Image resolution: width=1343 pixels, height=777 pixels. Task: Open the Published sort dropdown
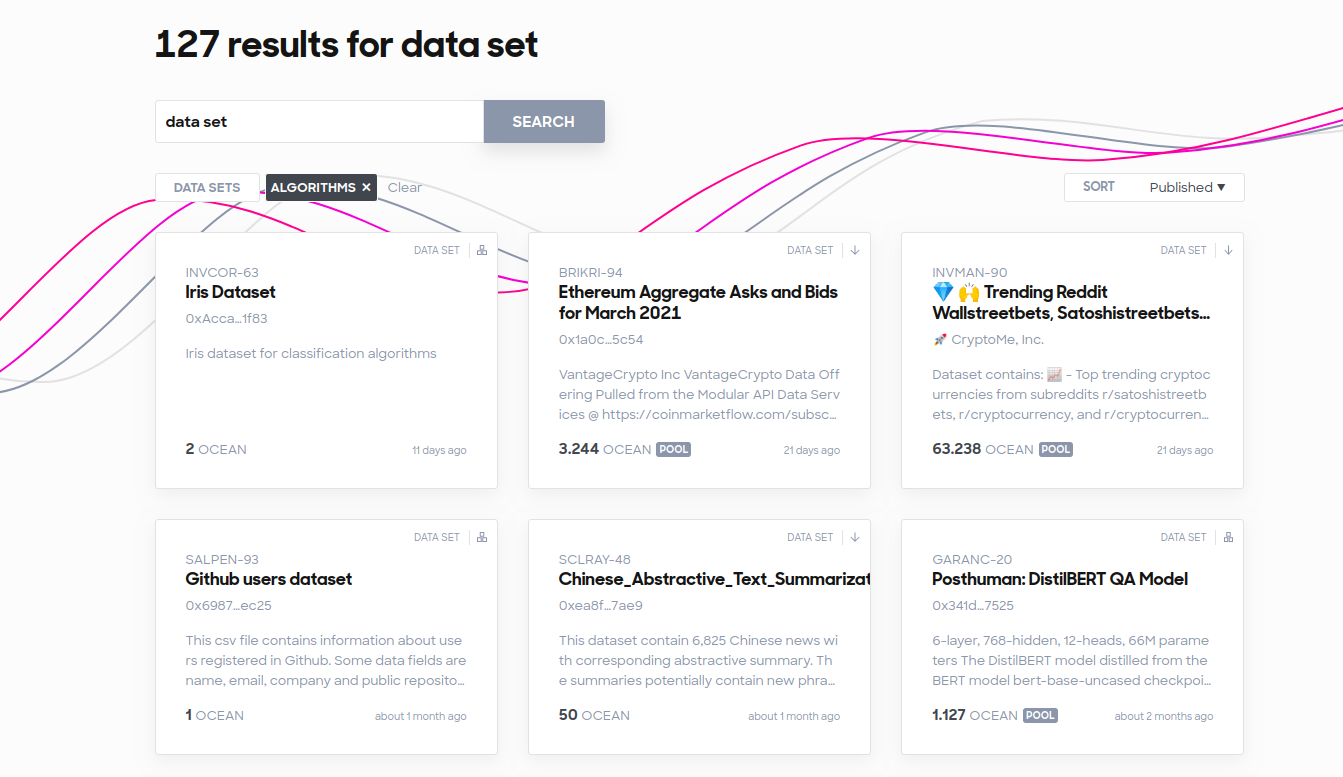pyautogui.click(x=1187, y=187)
